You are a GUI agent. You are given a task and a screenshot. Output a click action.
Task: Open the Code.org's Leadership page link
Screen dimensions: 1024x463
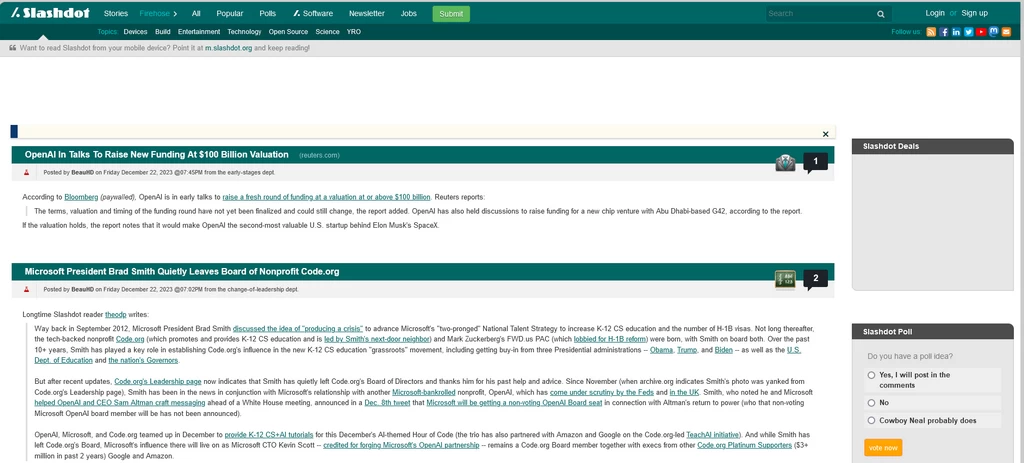[157, 381]
